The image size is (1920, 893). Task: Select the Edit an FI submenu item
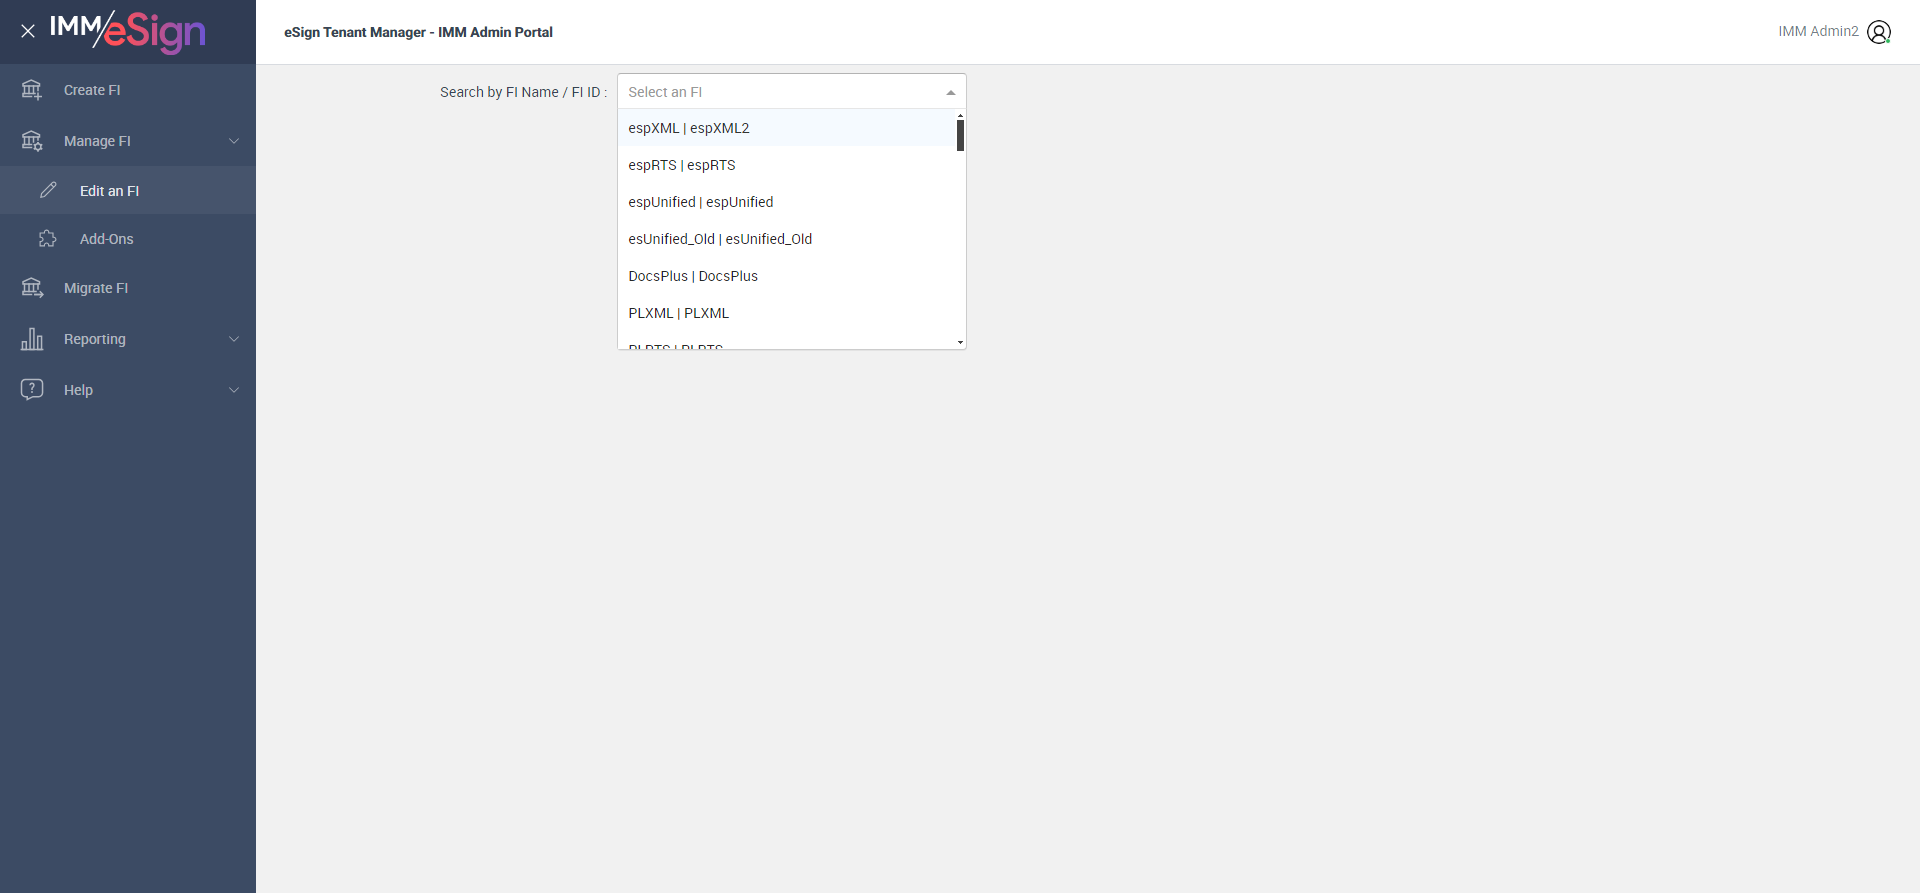(x=128, y=190)
